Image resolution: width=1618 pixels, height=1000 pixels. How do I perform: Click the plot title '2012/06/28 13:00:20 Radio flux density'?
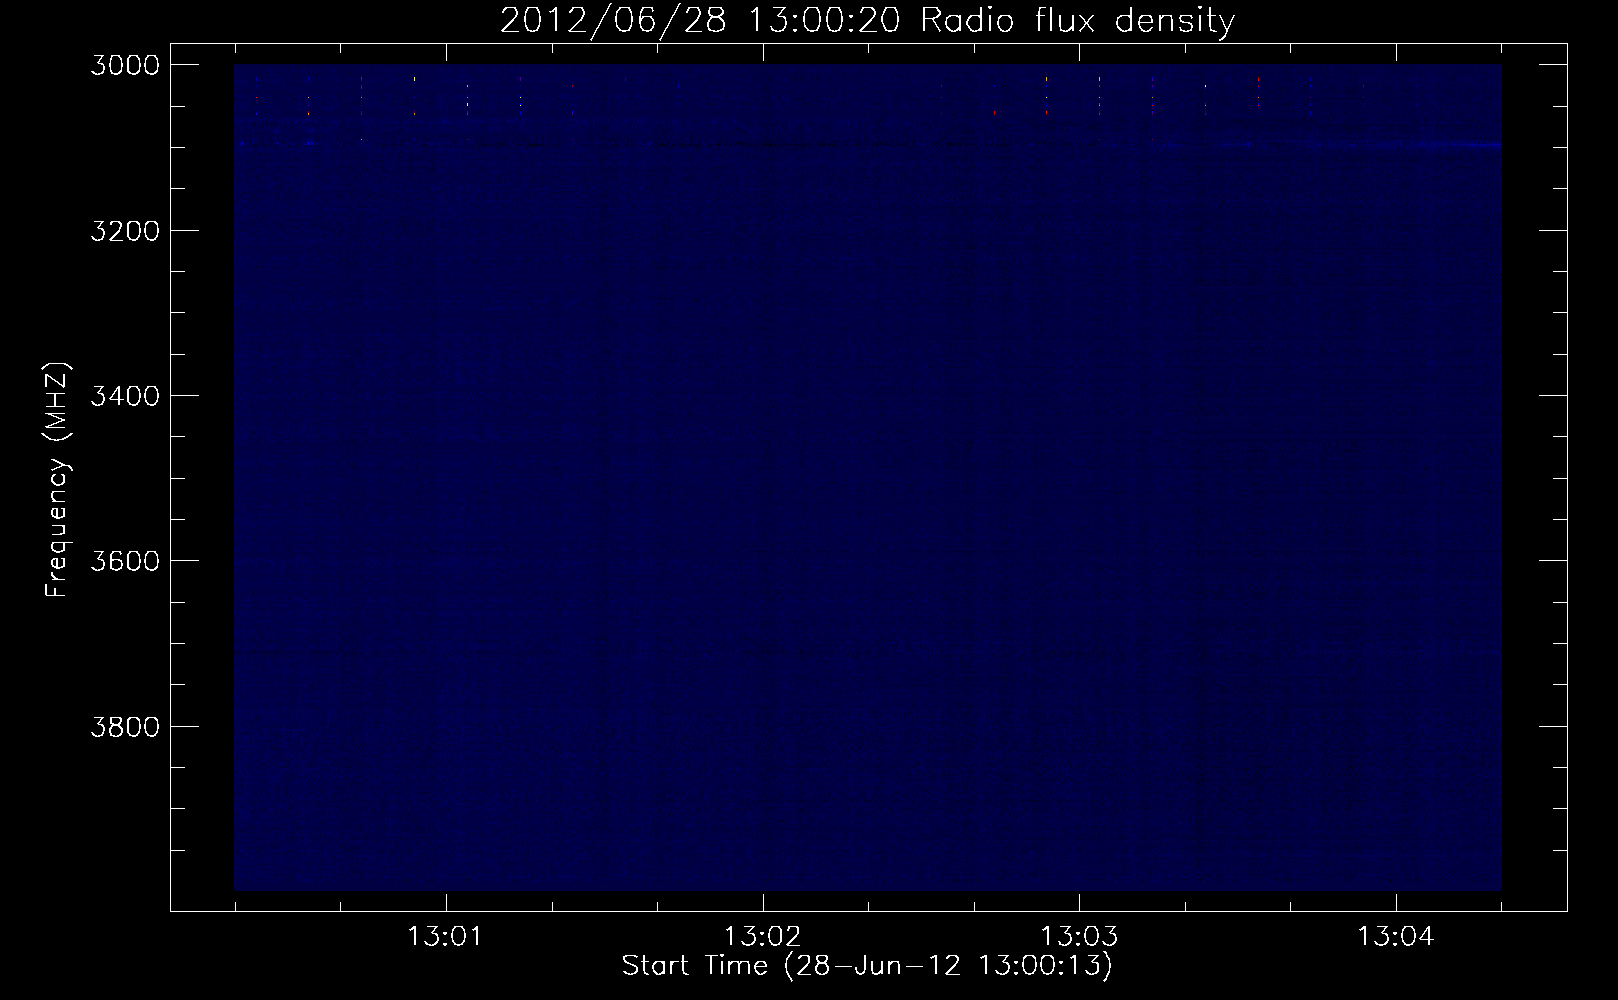tap(867, 21)
